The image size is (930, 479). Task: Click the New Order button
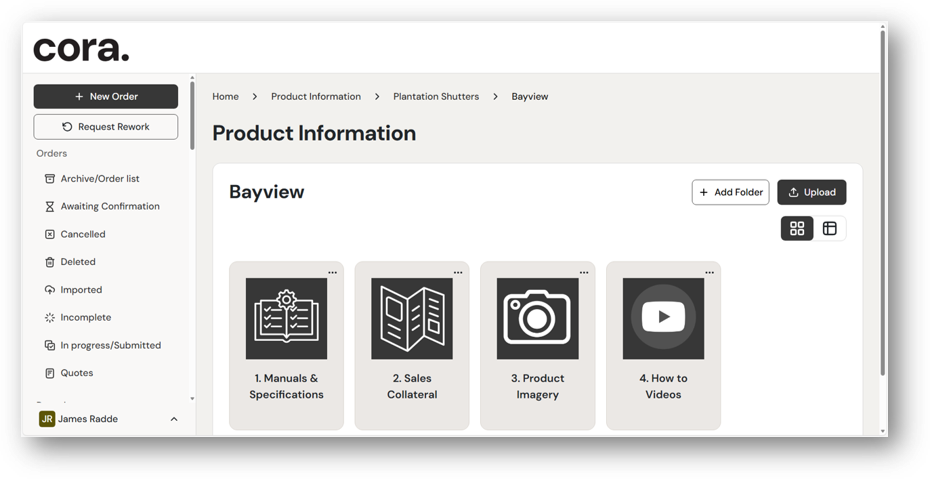(x=106, y=97)
